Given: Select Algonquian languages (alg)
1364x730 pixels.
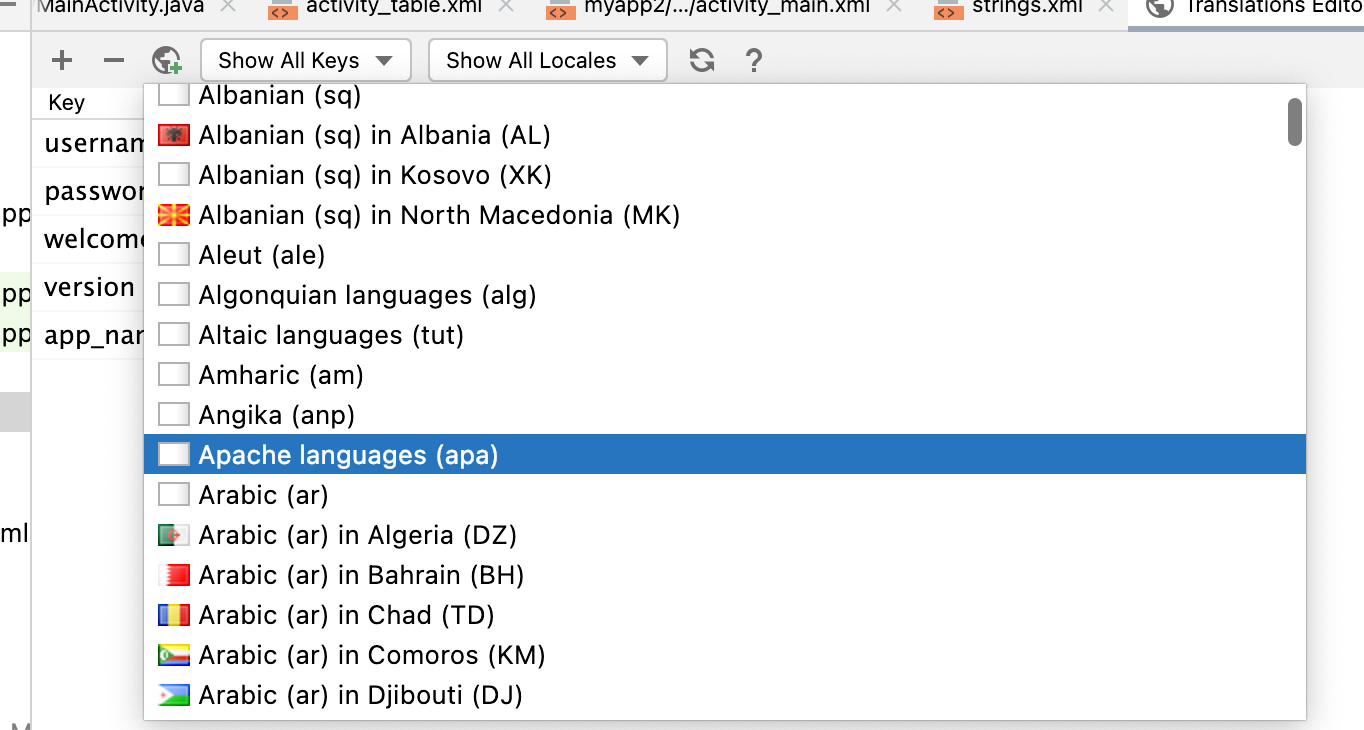Looking at the screenshot, I should (x=725, y=295).
